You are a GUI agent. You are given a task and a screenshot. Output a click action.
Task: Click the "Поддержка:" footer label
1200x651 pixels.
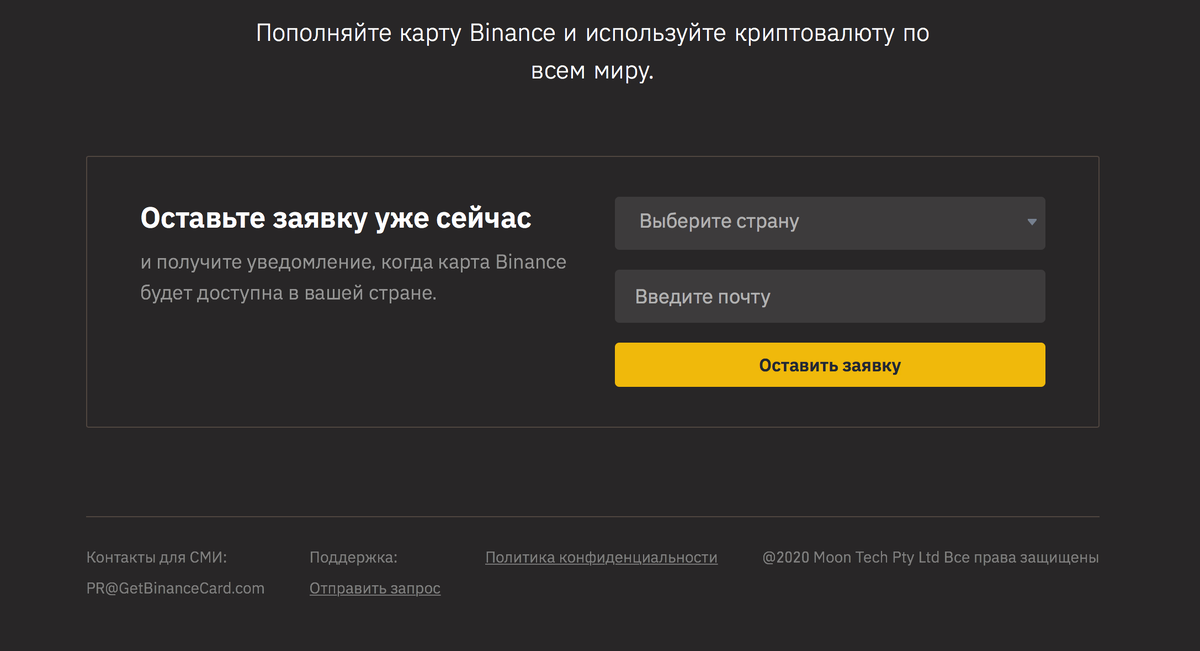354,558
